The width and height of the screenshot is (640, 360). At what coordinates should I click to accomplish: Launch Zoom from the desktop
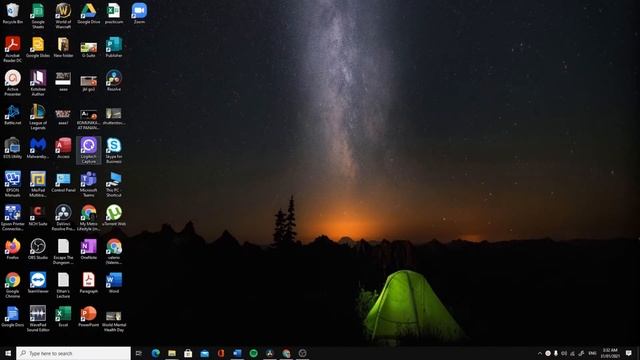[x=139, y=13]
